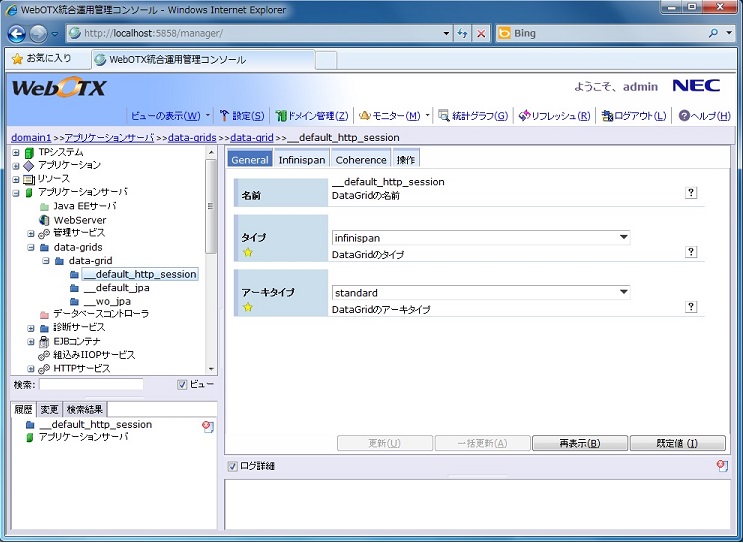743x543 pixels.
Task: Click the help icon beside the タイプ field
Action: tap(691, 252)
